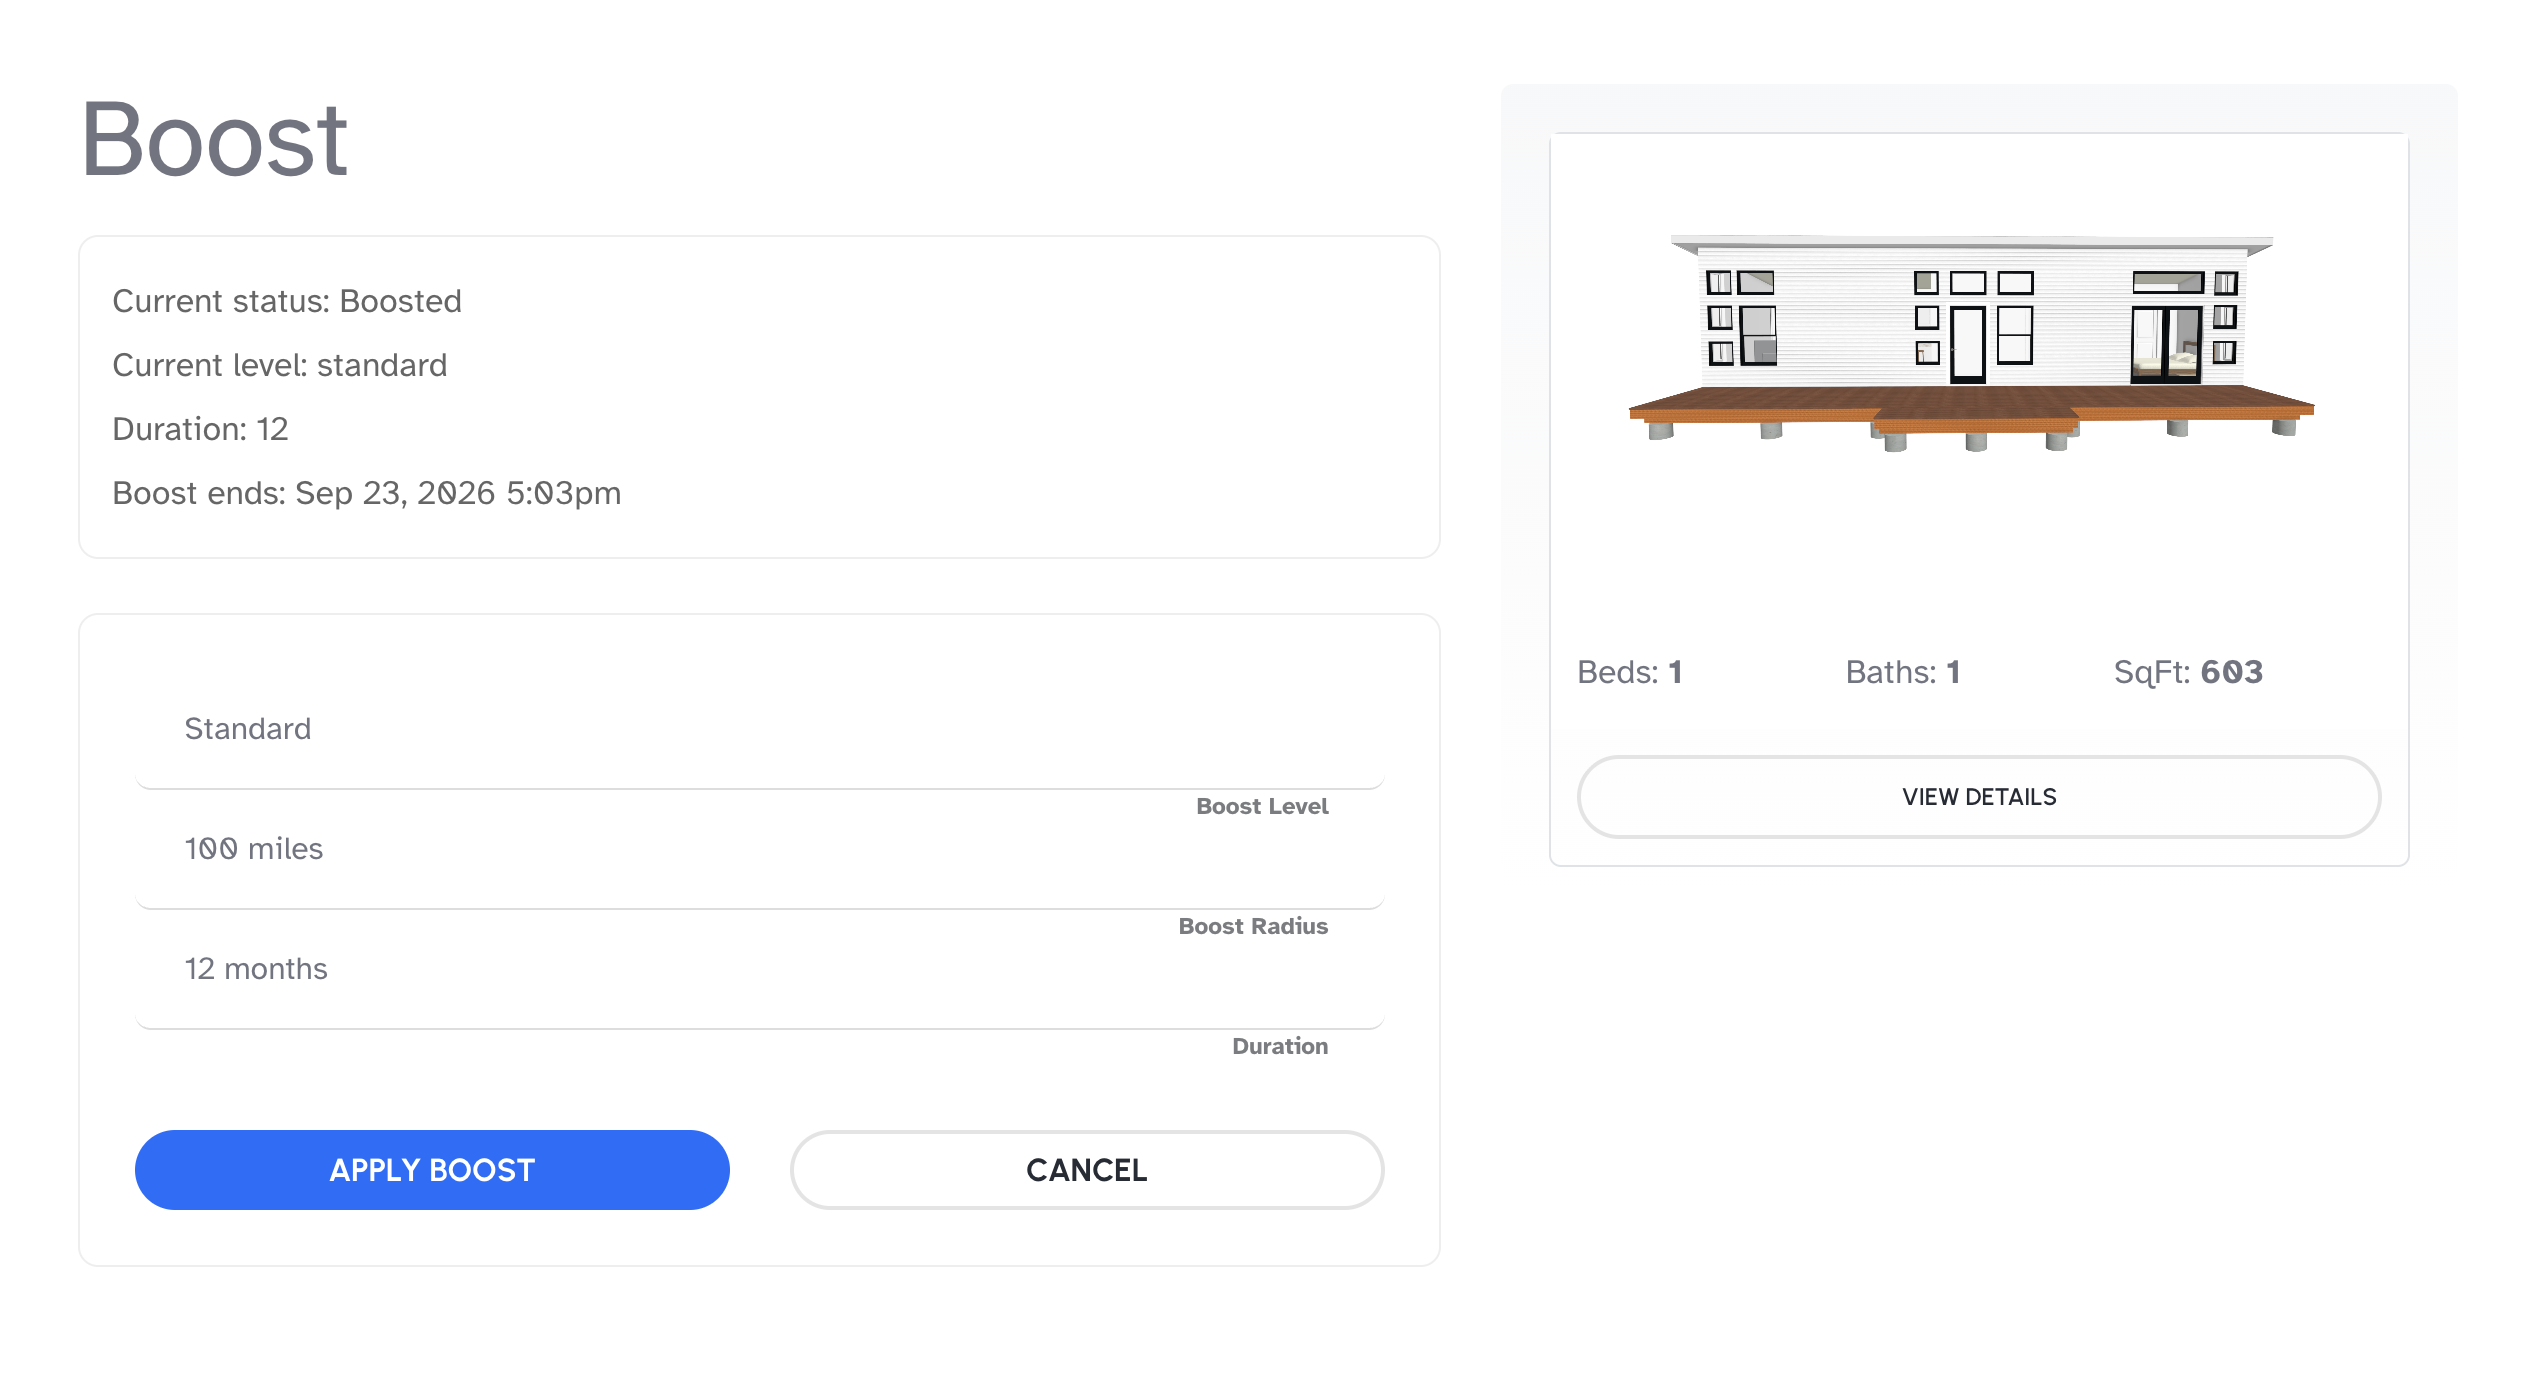This screenshot has width=2530, height=1394.
Task: Click the Boost page heading
Action: click(x=214, y=141)
